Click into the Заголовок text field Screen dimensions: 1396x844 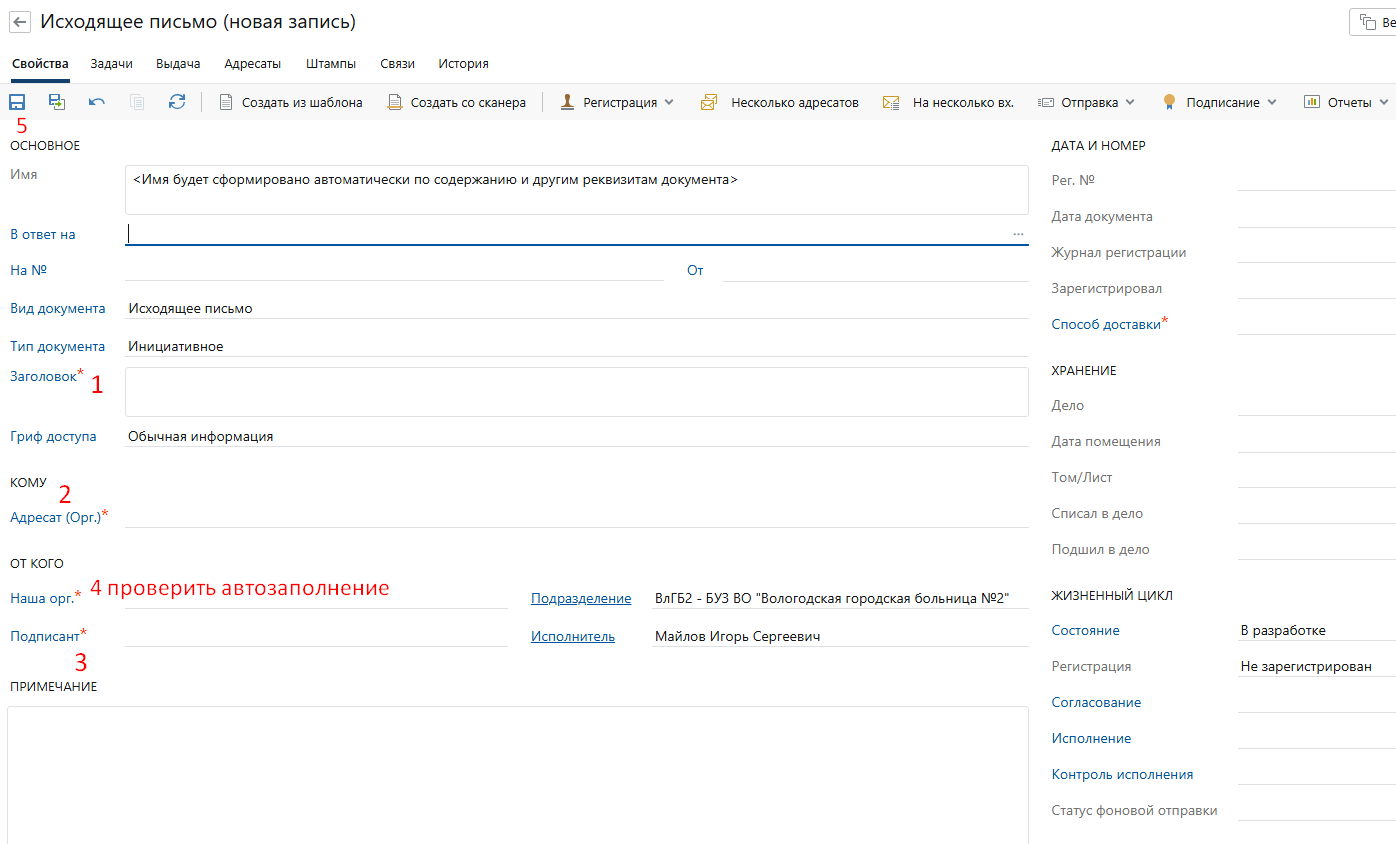576,392
